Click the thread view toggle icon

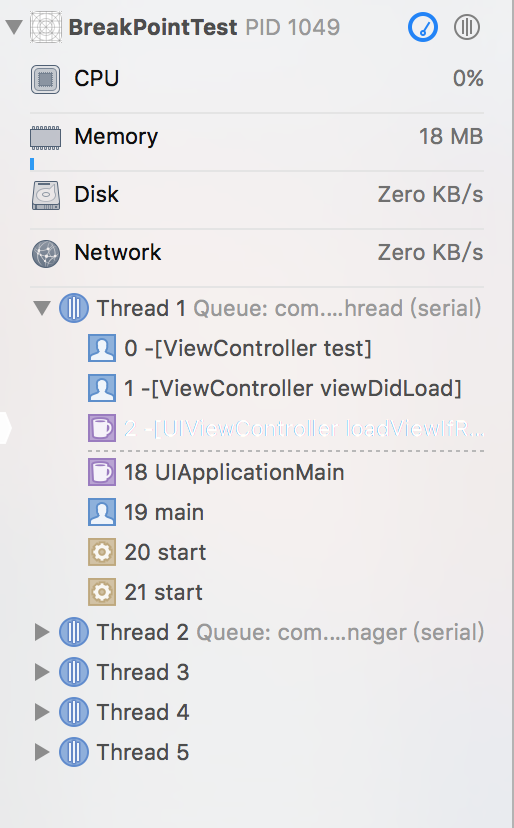(x=466, y=27)
